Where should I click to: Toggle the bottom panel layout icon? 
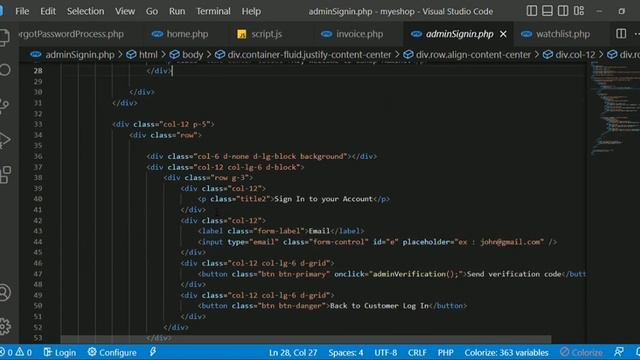point(547,11)
